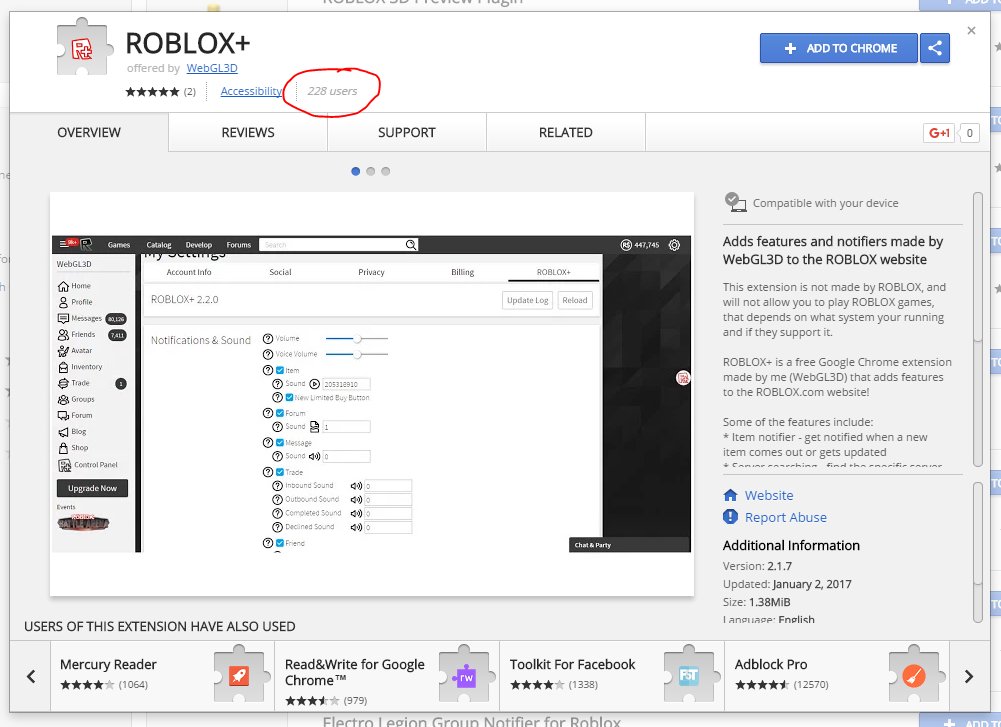Click the ROBLOX+ extension puzzle icon
This screenshot has width=1001, height=727.
(83, 47)
